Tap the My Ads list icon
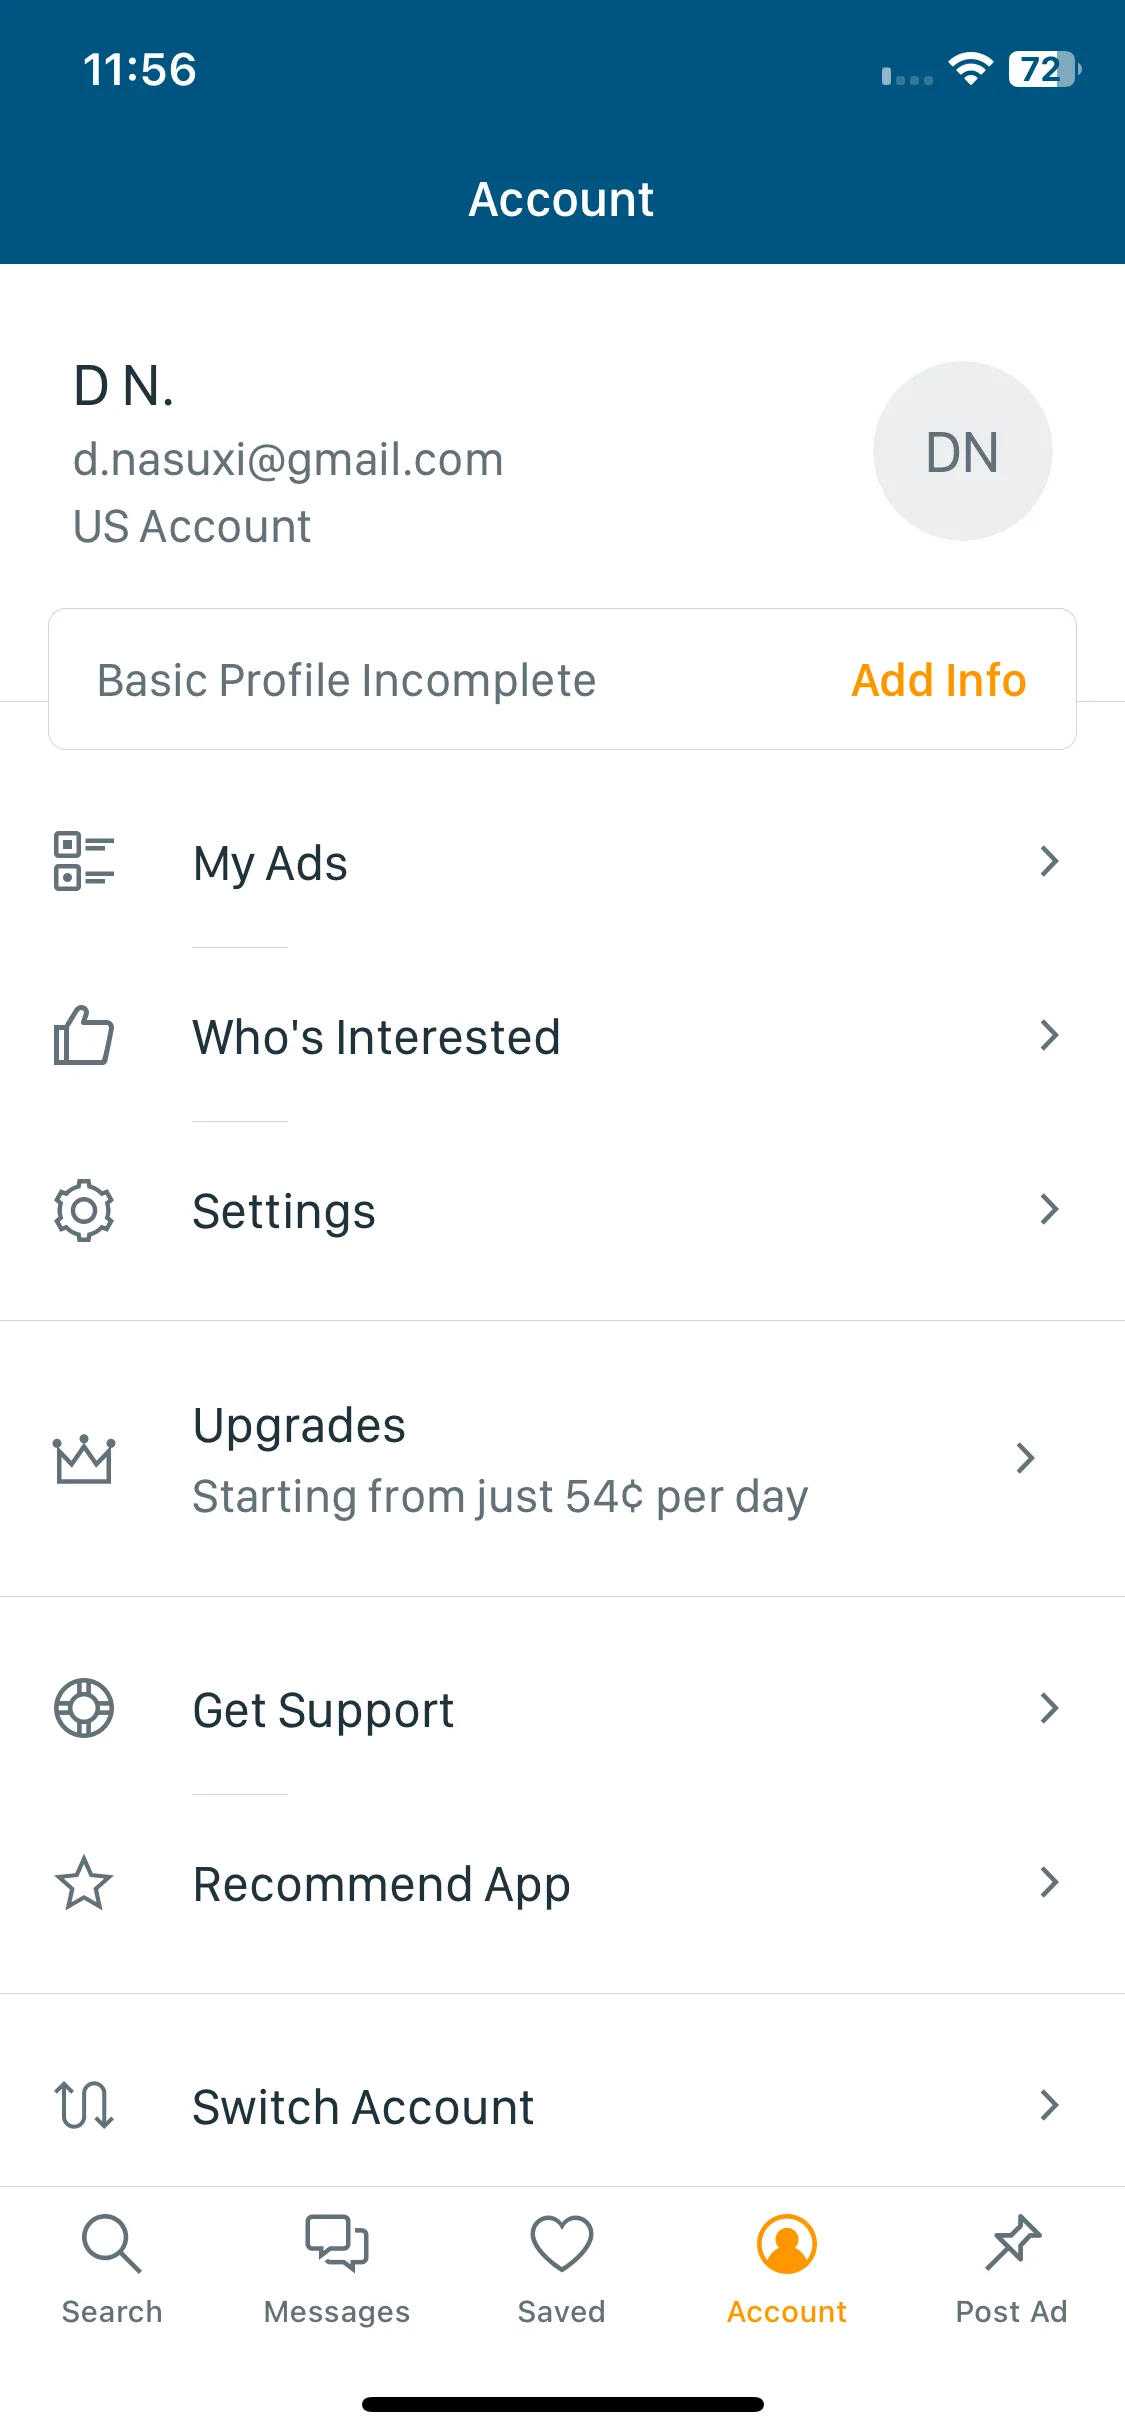The image size is (1125, 2436). click(x=84, y=862)
